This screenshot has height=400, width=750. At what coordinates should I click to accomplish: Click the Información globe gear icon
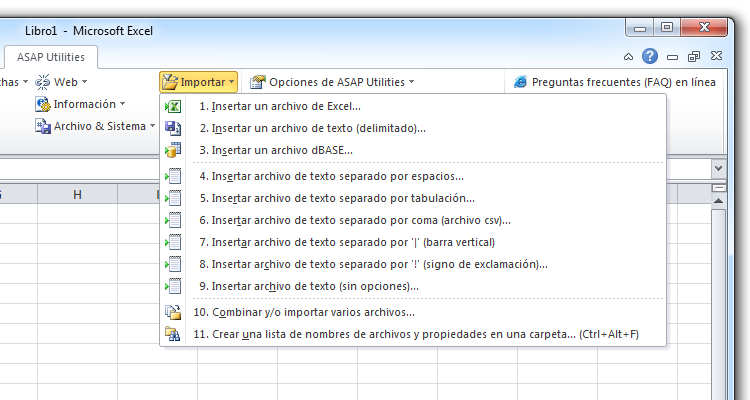point(43,104)
